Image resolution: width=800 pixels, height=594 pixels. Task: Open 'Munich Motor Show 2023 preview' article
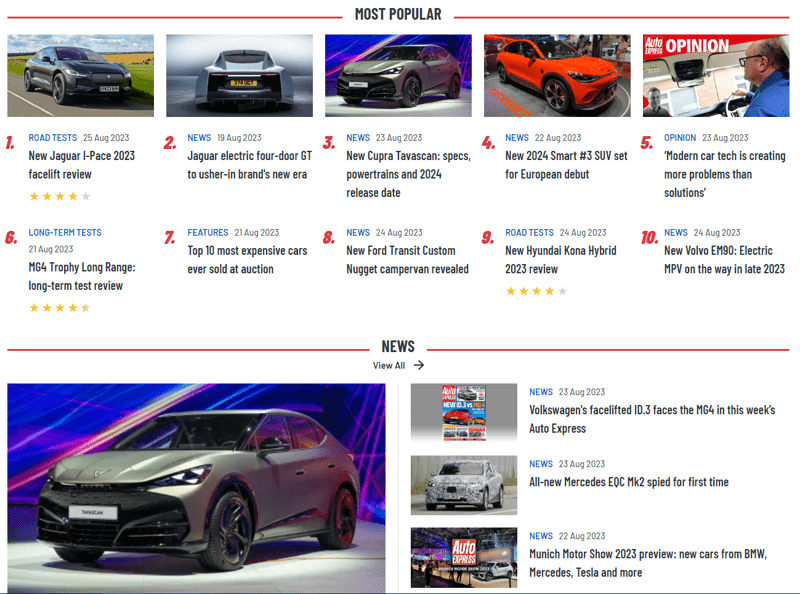[648, 563]
